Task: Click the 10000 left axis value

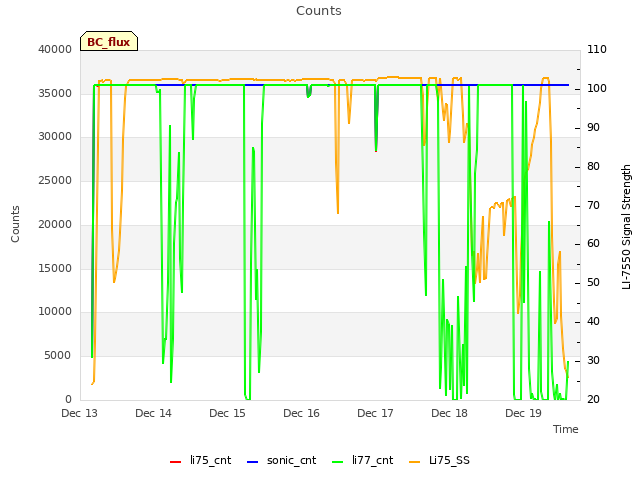Action: tap(55, 312)
